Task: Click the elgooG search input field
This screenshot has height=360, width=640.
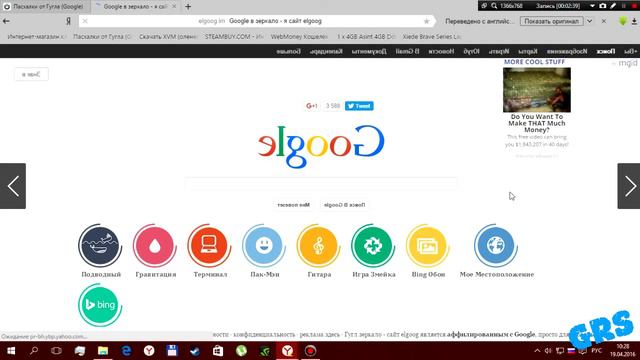Action: (x=321, y=183)
